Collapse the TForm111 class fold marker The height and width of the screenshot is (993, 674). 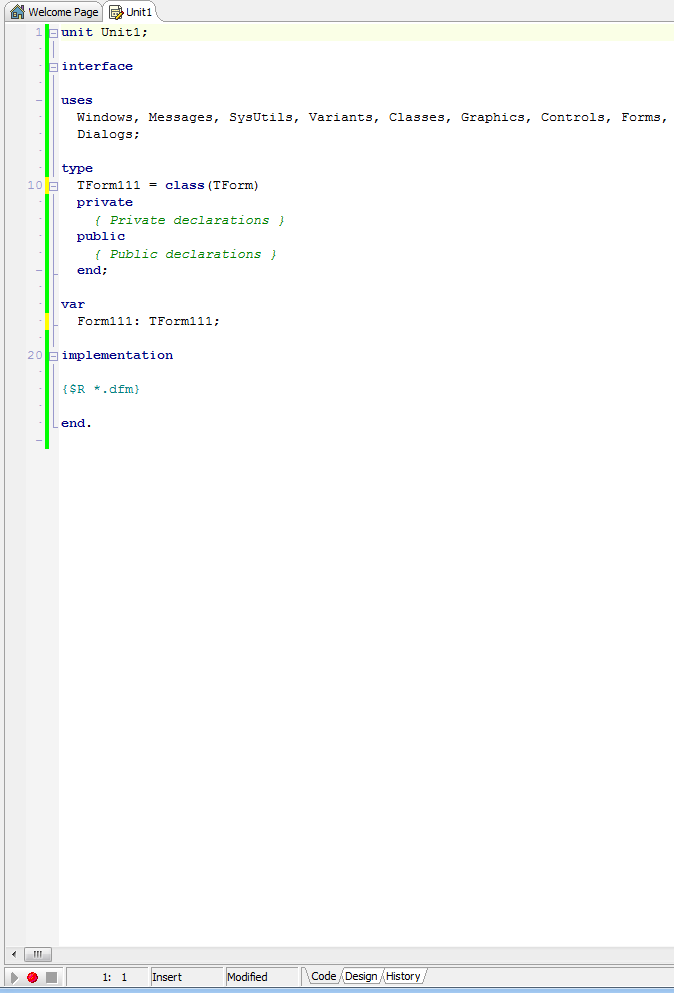(x=54, y=186)
